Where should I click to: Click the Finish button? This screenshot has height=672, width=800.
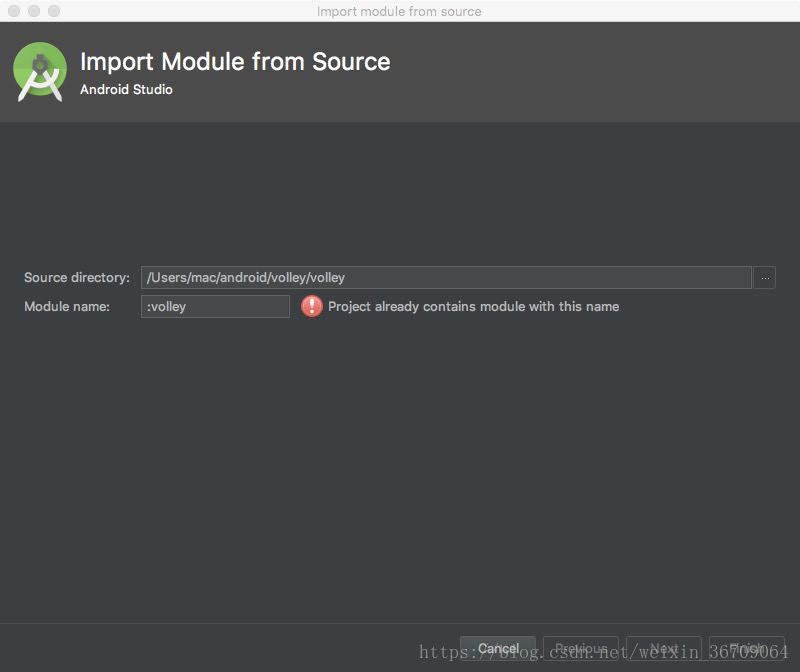click(x=747, y=649)
